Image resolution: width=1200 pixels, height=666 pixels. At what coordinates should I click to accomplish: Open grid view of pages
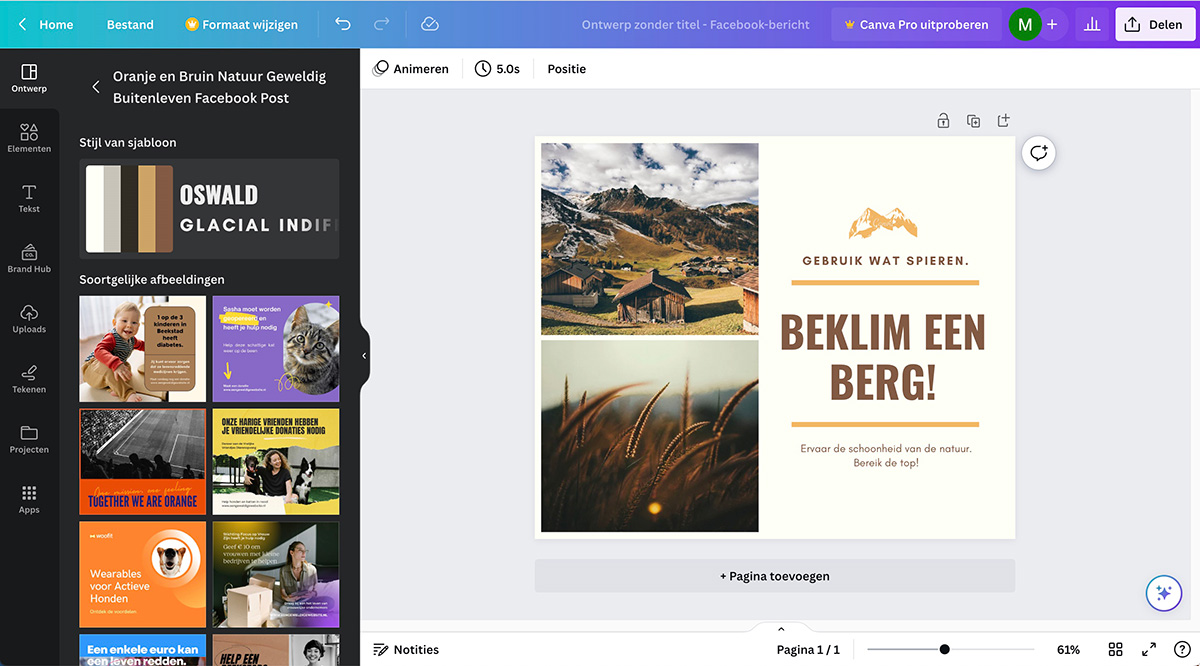(1116, 650)
